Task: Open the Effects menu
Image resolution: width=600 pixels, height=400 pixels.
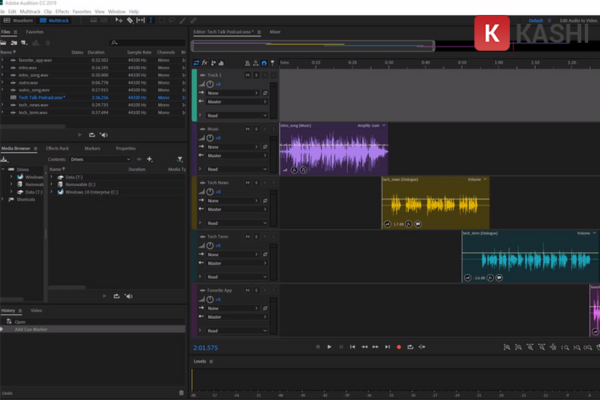Action: coord(62,11)
